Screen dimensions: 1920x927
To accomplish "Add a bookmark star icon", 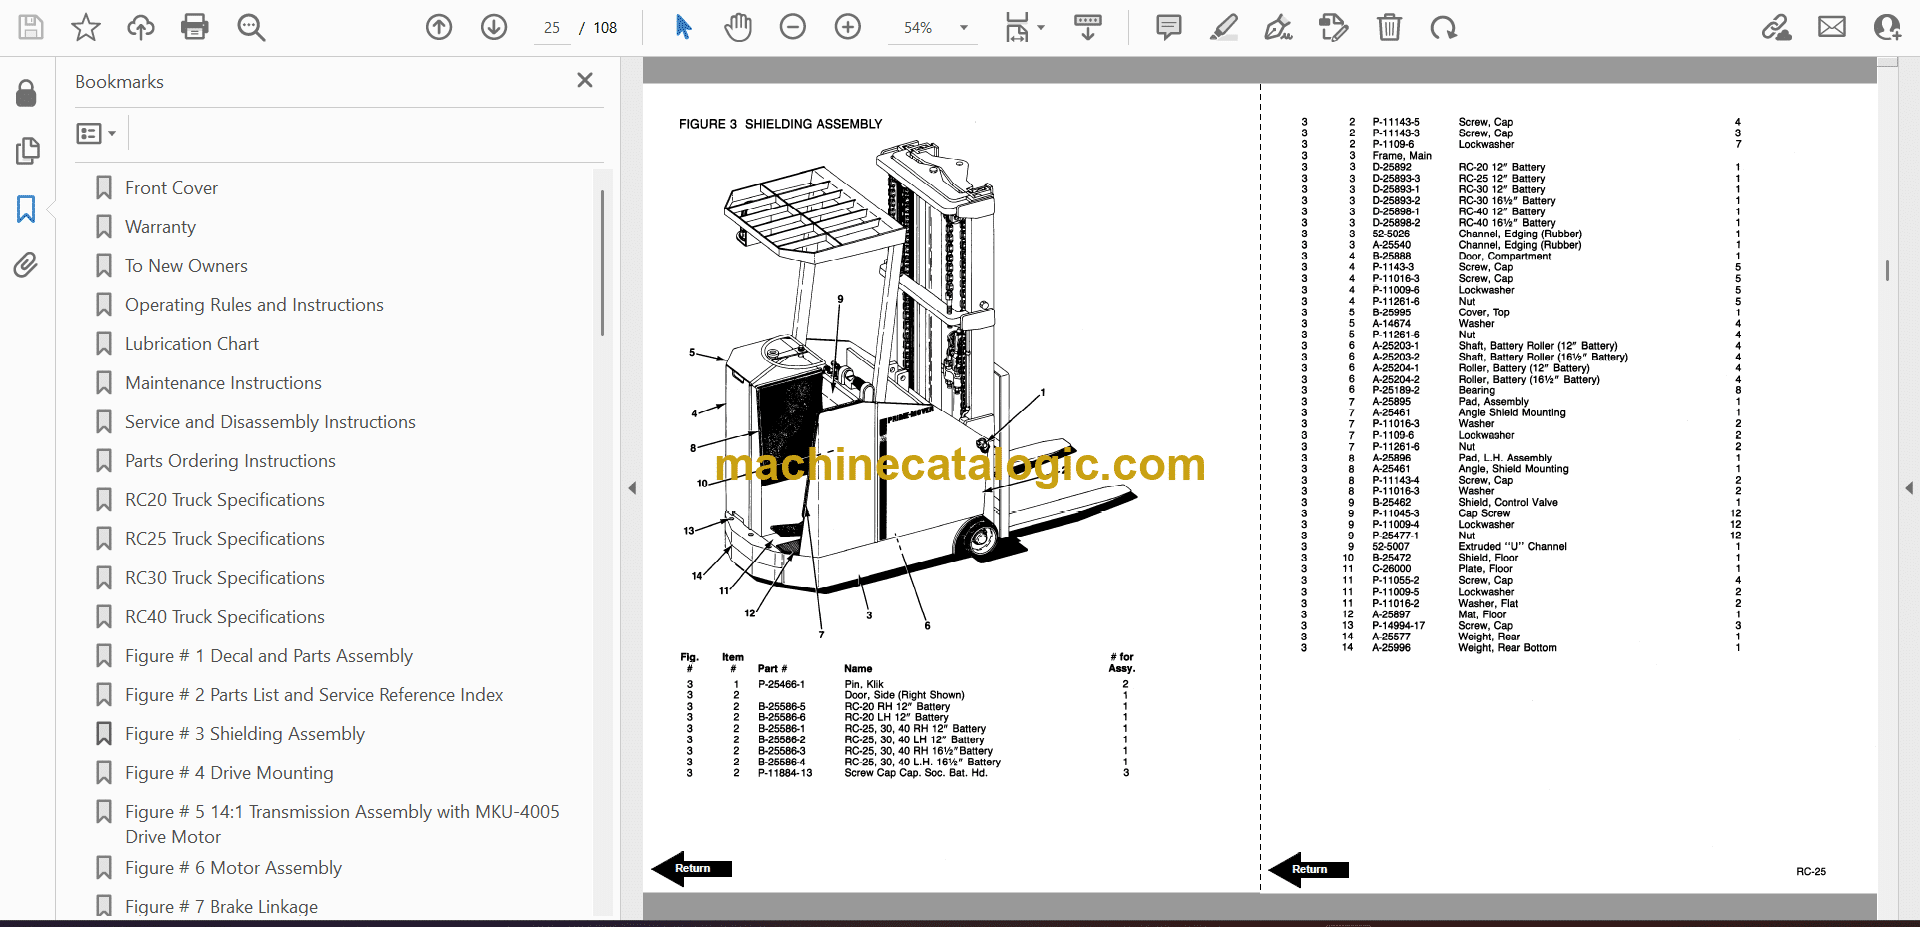I will tap(86, 27).
